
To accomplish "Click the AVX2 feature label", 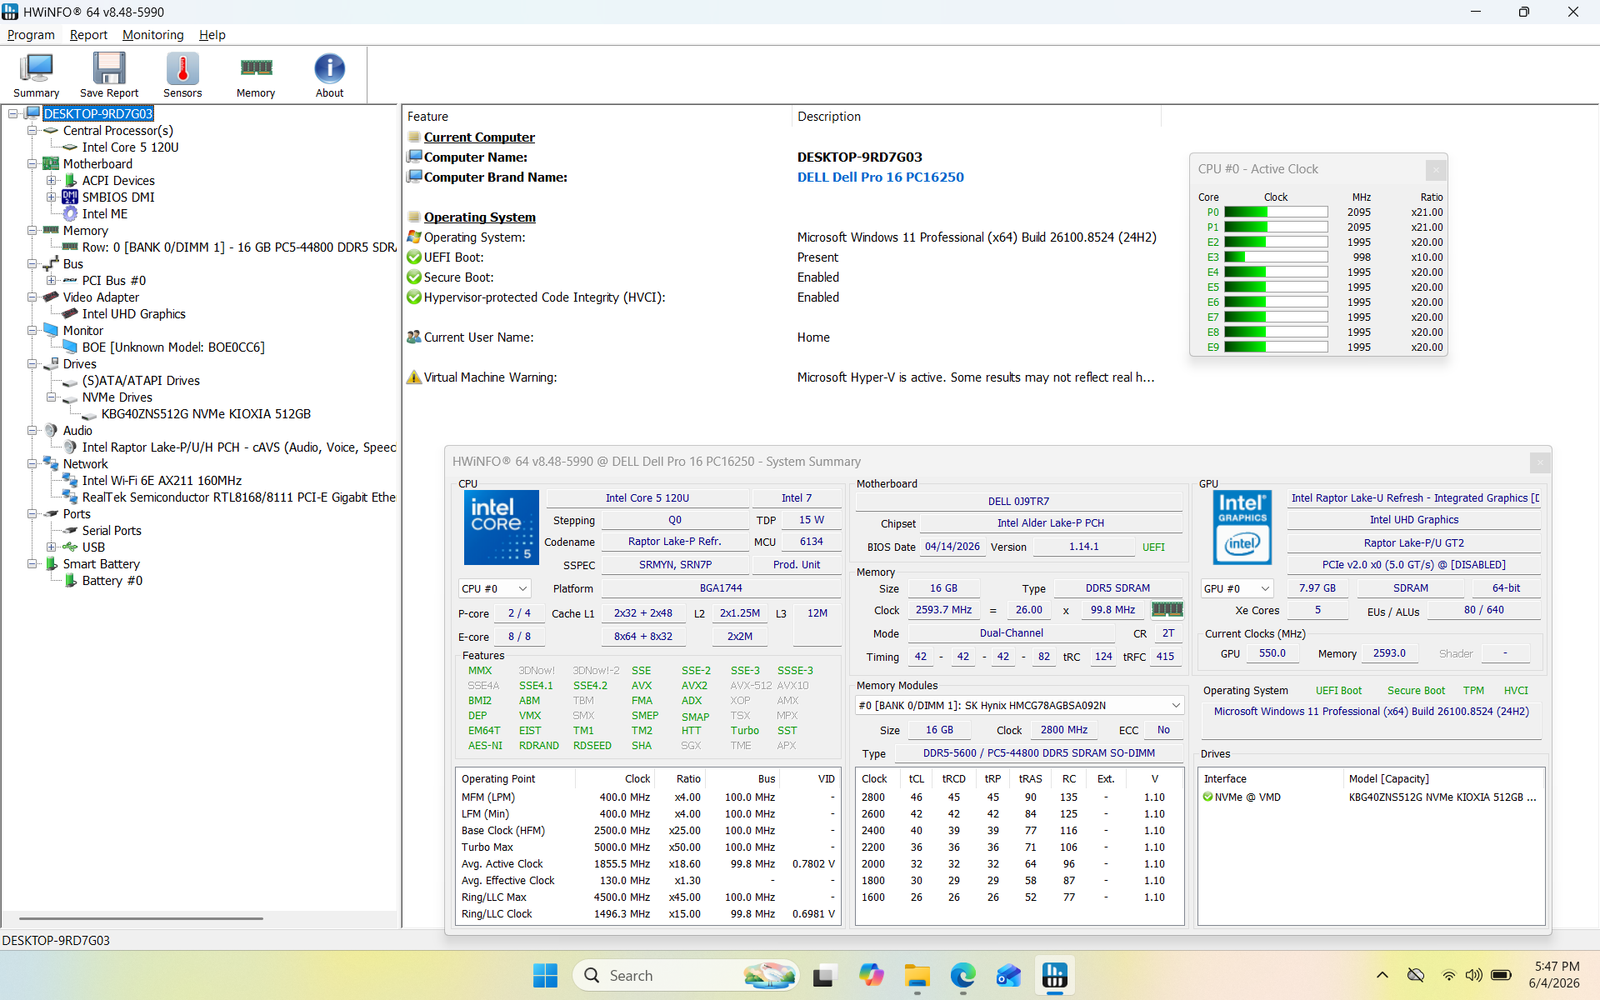I will pos(694,686).
